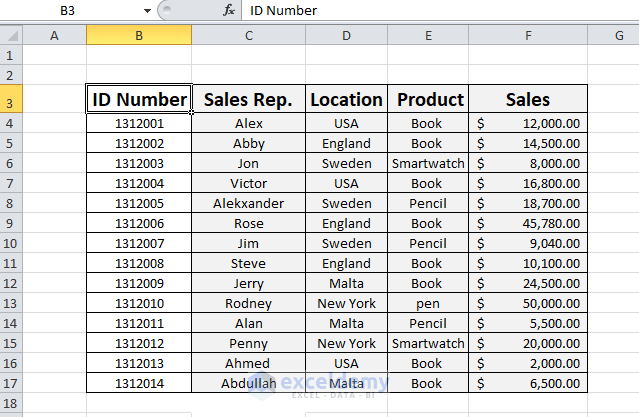Select column E header

tap(428, 35)
